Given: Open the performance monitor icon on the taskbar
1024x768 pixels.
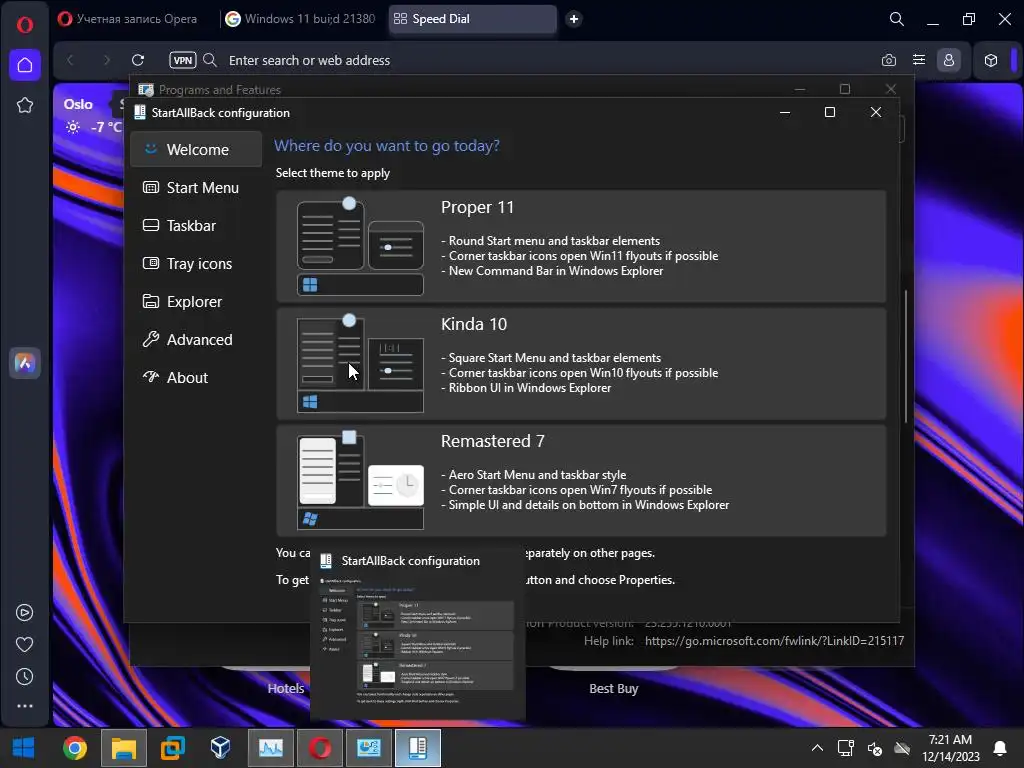Looking at the screenshot, I should point(270,748).
